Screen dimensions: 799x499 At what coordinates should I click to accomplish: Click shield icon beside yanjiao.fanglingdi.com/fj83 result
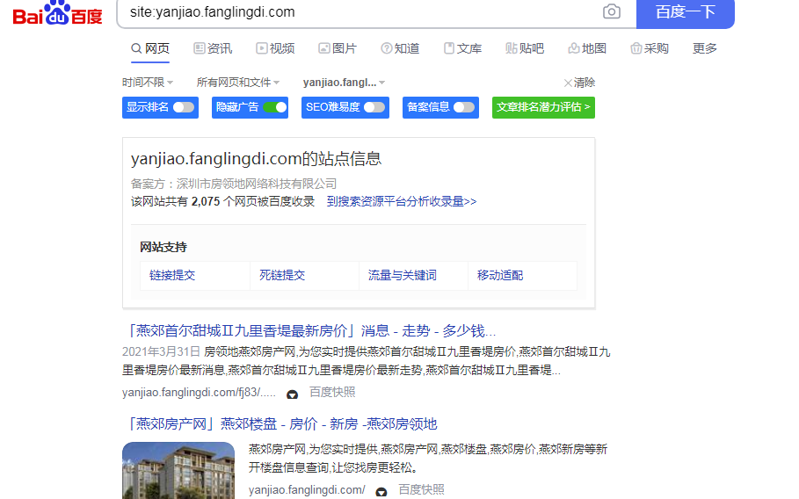(292, 394)
